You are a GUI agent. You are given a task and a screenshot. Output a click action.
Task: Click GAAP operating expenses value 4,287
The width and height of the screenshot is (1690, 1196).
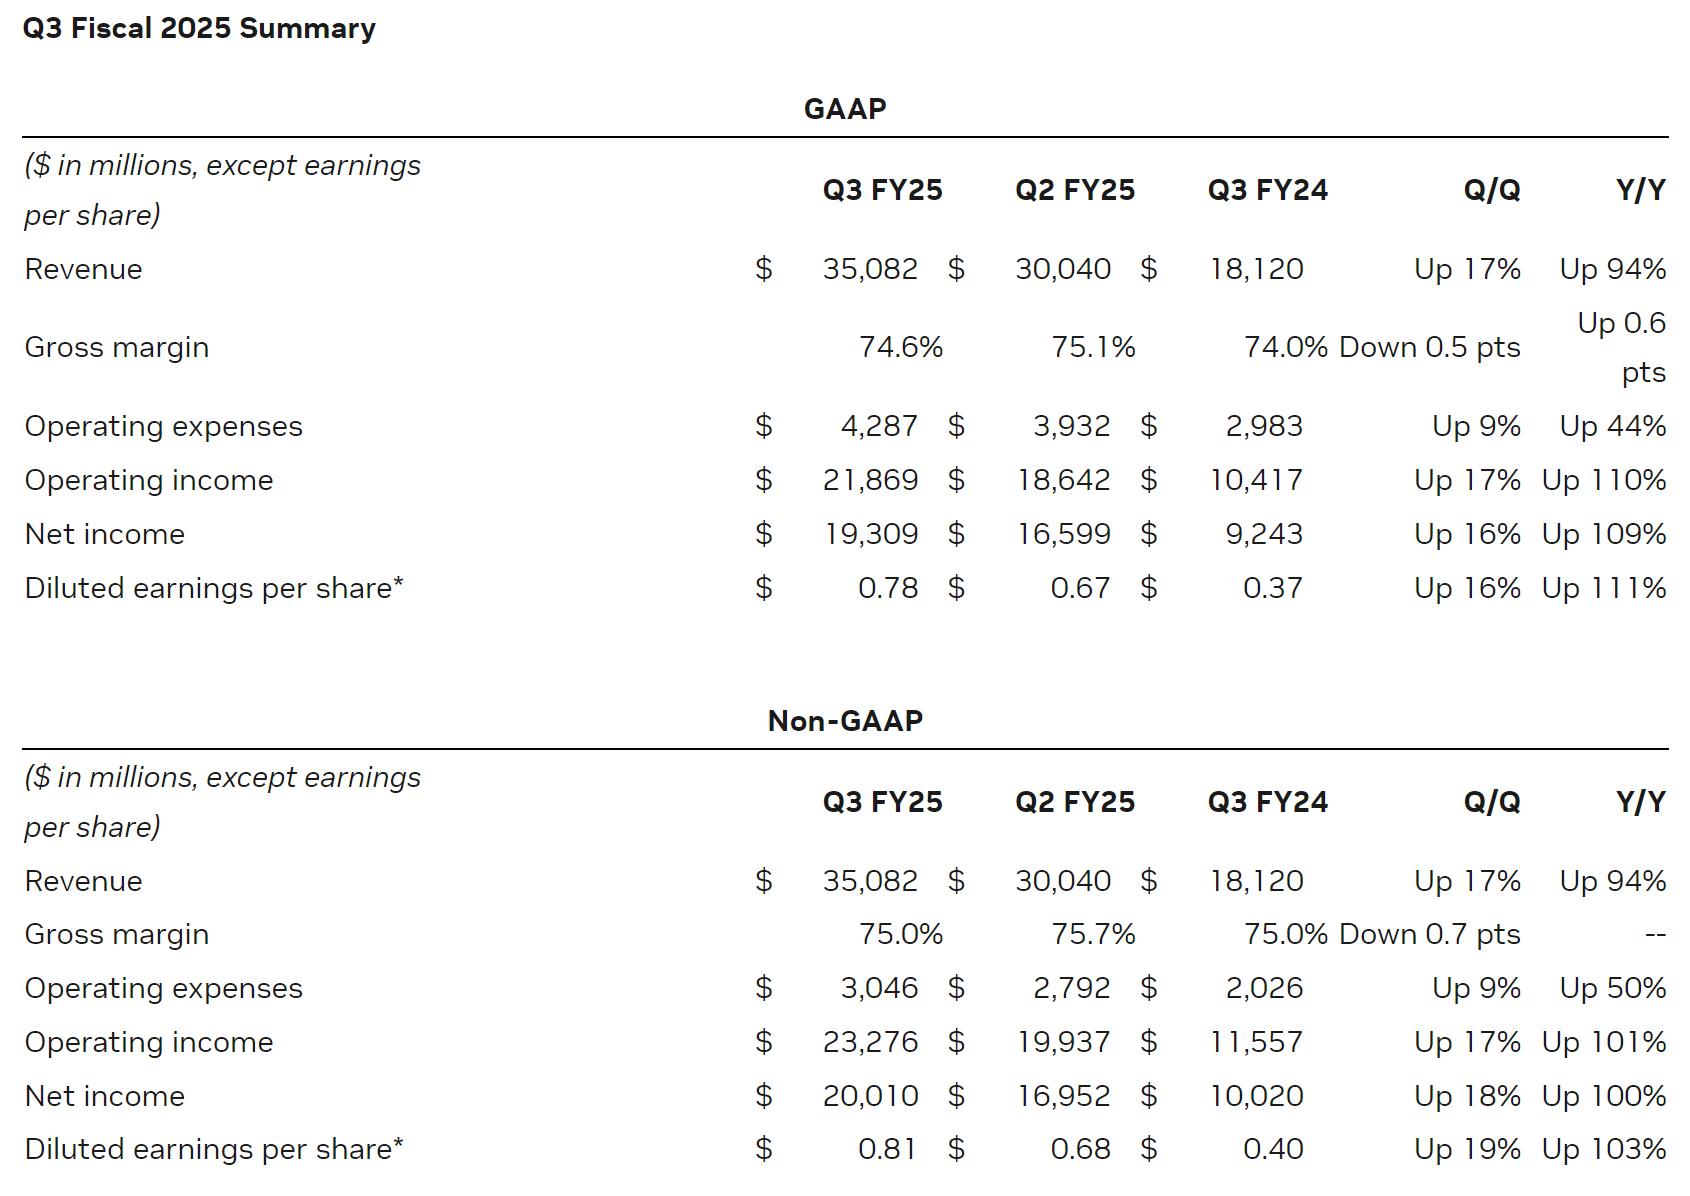pyautogui.click(x=878, y=426)
